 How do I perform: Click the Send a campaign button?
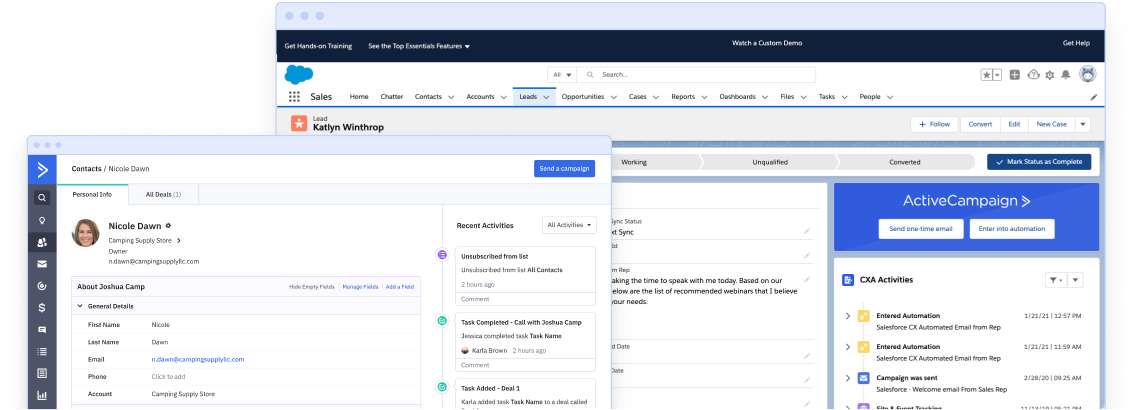564,169
